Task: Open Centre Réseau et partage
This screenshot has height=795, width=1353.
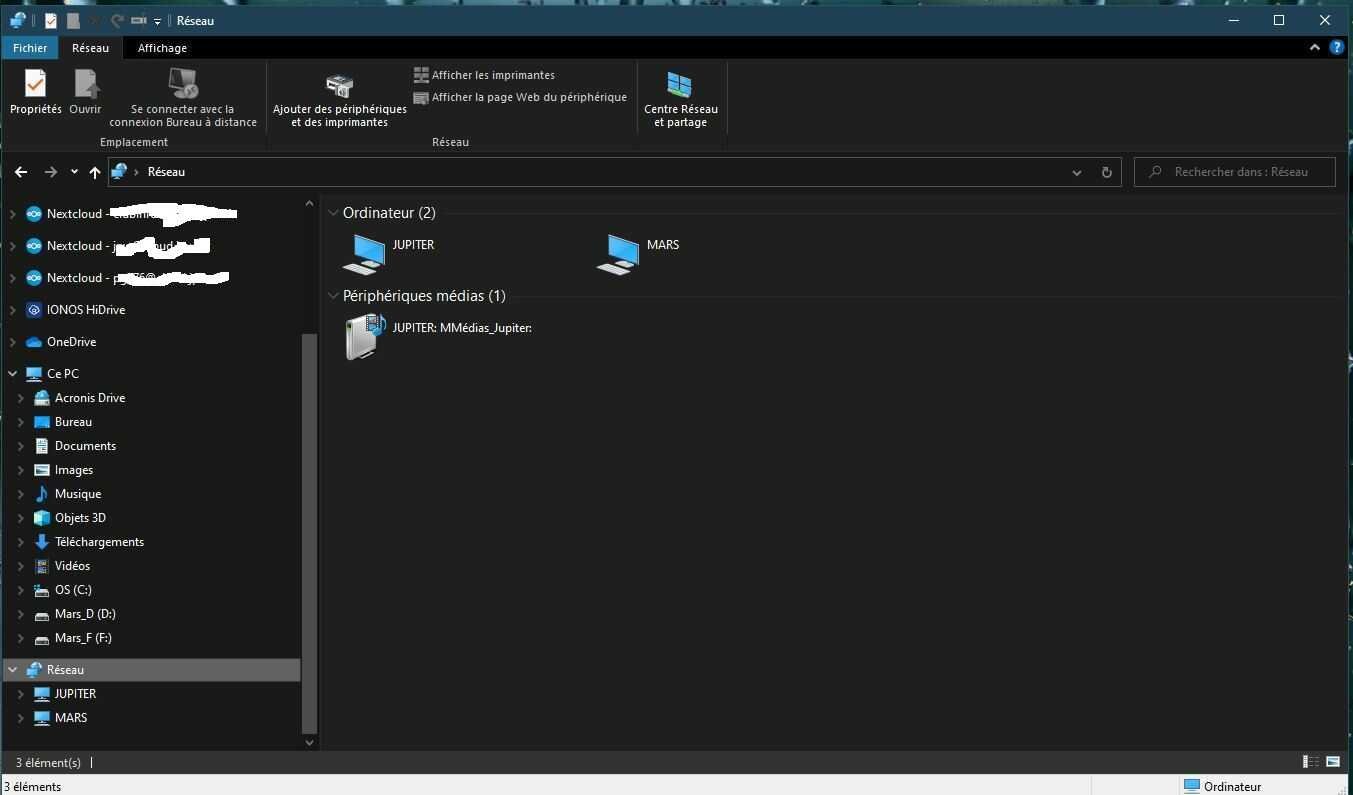Action: (x=681, y=100)
